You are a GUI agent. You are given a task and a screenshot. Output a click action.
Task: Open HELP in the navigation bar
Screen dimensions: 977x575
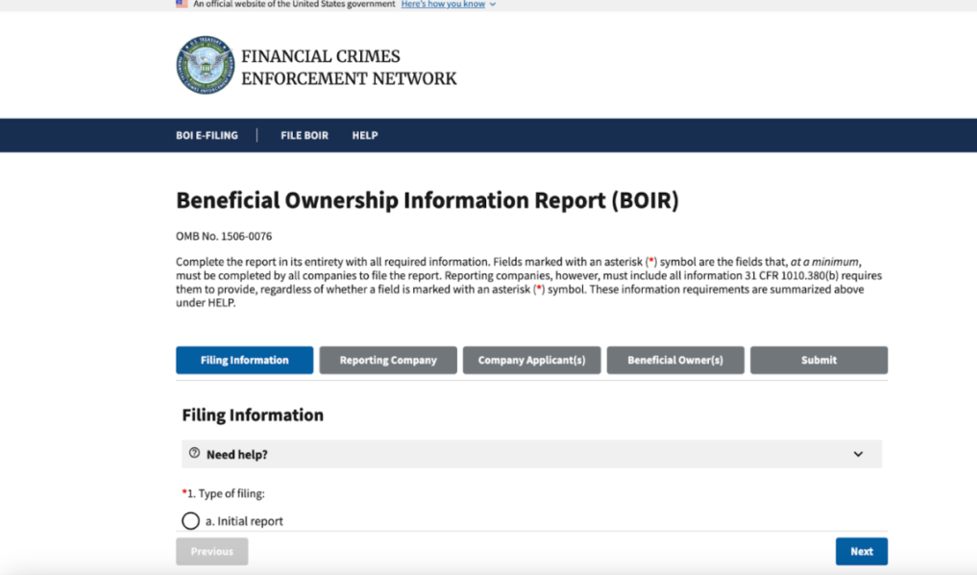pyautogui.click(x=365, y=135)
